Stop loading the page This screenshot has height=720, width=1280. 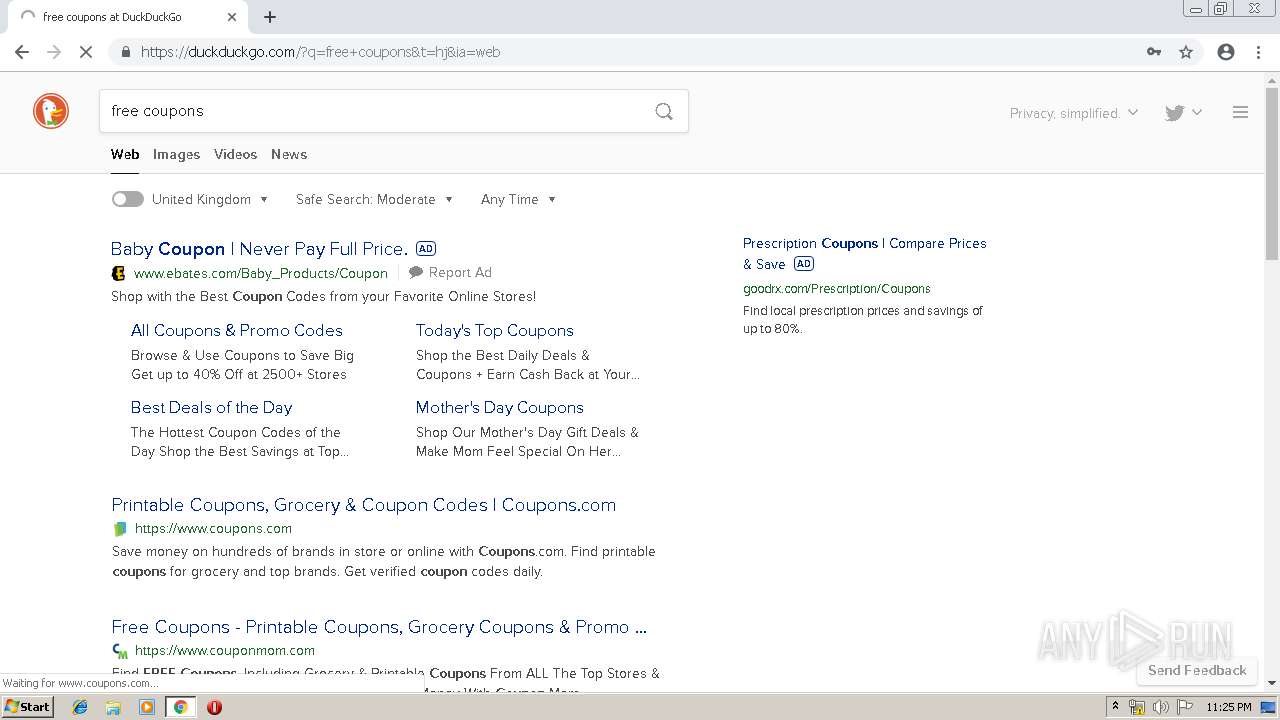[x=86, y=52]
